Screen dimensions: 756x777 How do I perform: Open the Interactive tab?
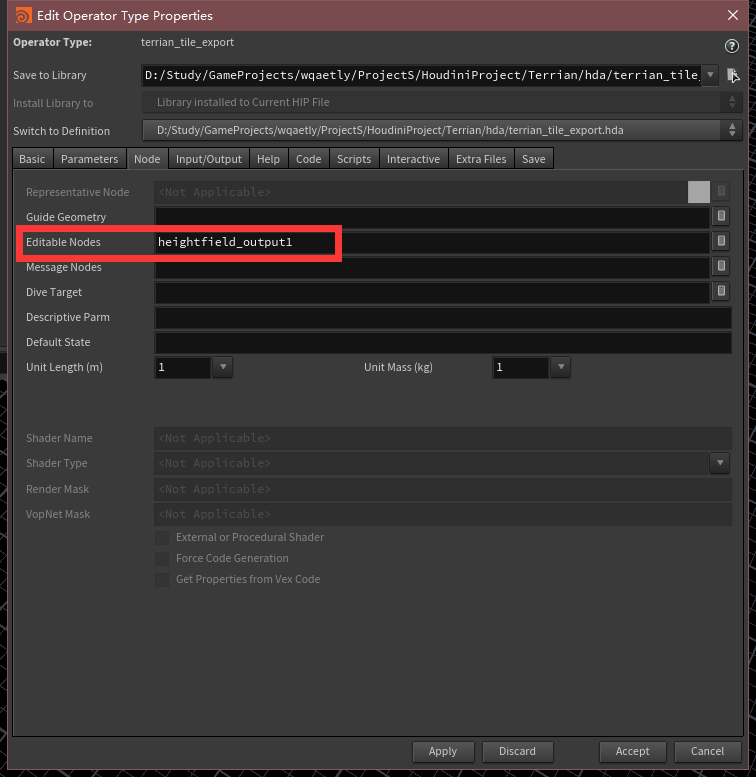[x=414, y=159]
